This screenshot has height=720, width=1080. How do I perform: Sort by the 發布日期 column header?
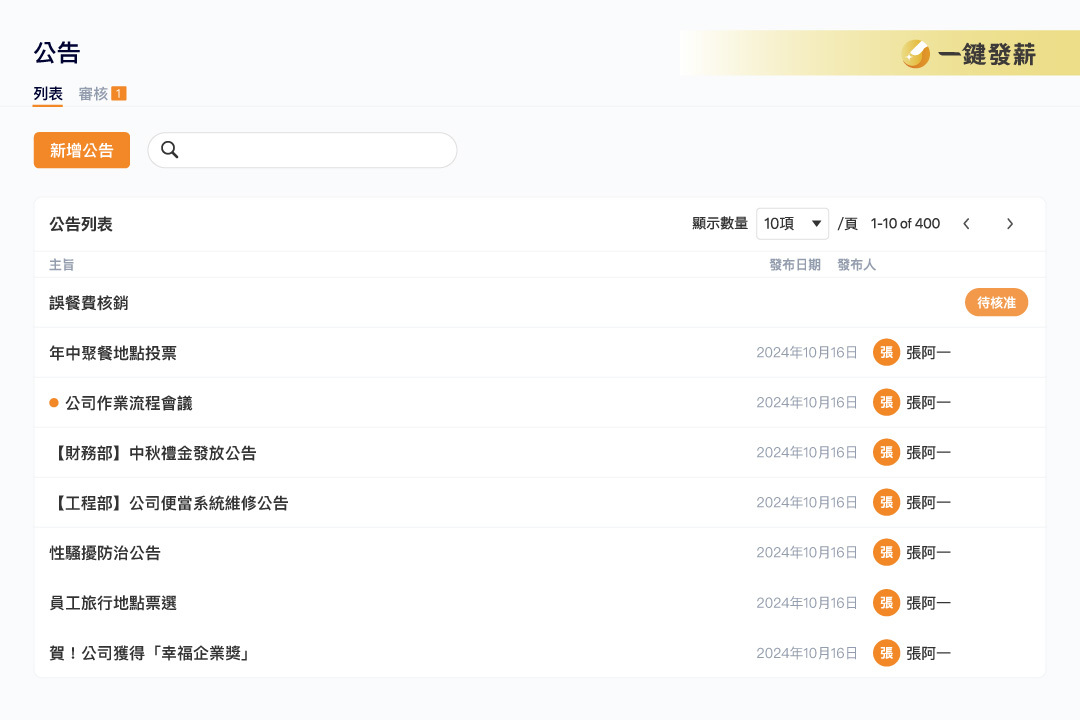[x=795, y=265]
